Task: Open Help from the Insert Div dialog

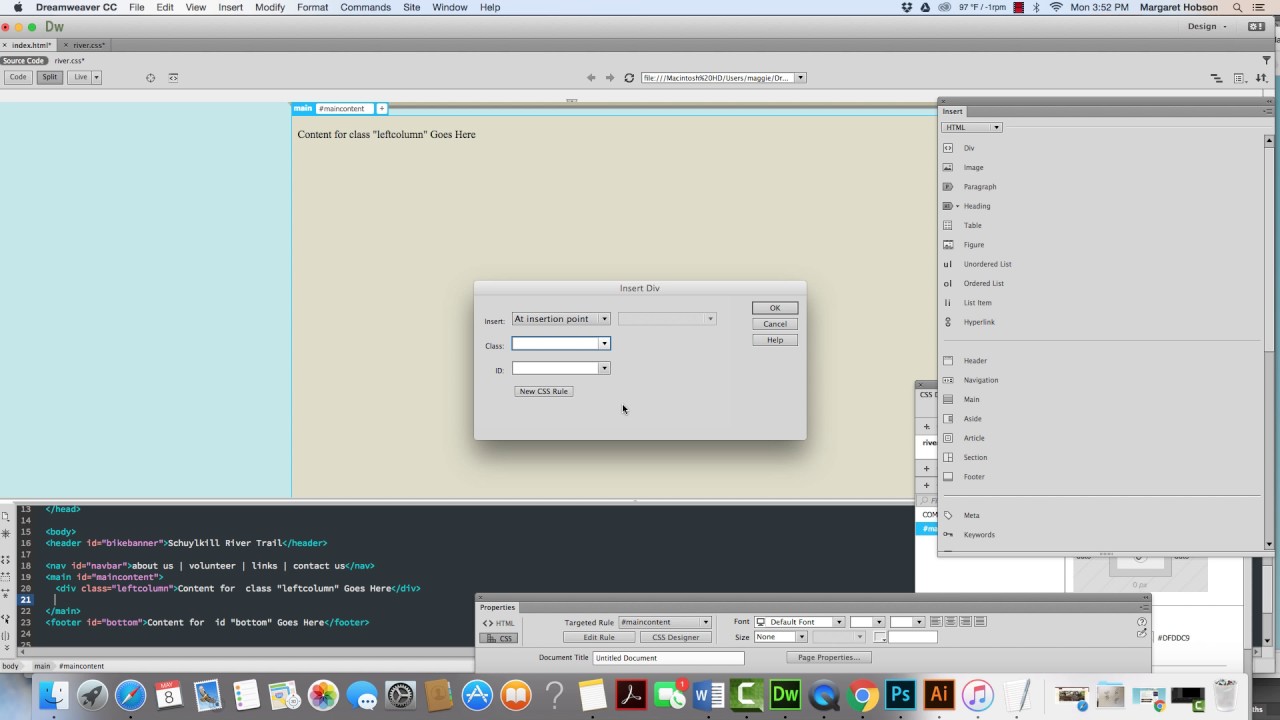Action: point(775,340)
